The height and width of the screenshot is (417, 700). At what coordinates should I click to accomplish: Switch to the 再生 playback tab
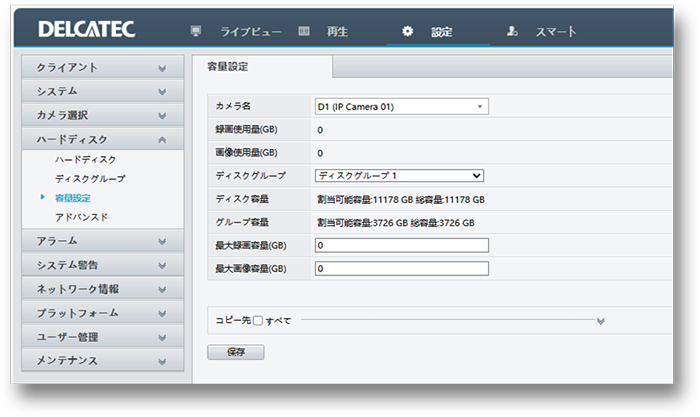[337, 31]
